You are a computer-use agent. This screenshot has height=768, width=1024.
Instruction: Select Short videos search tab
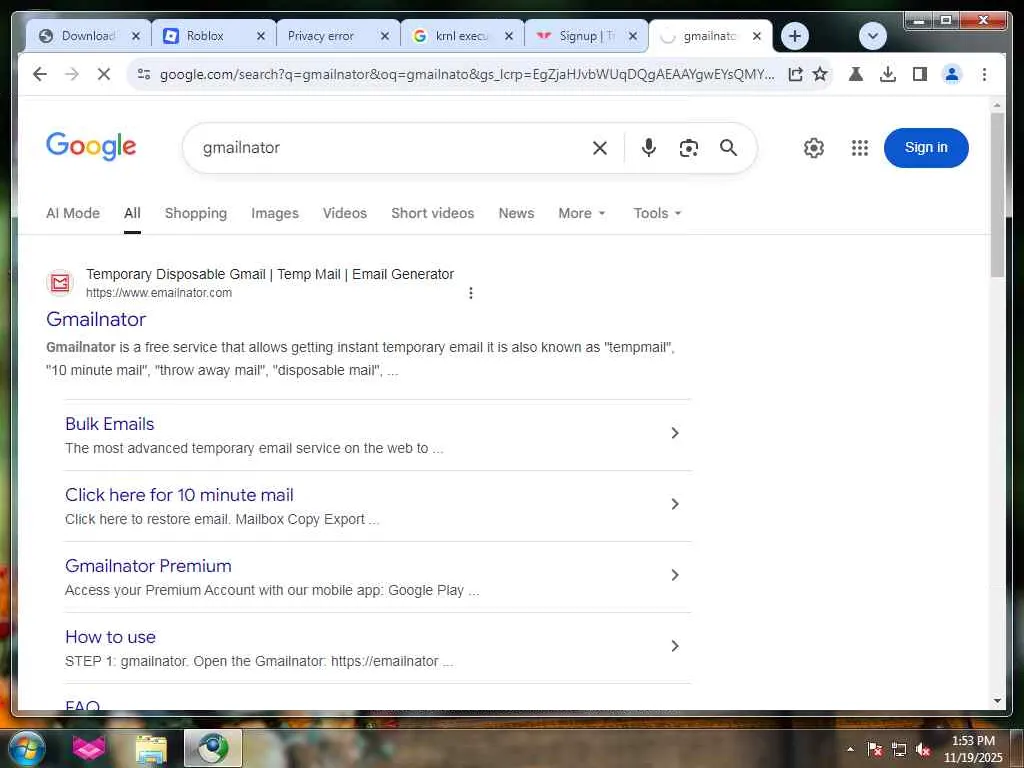[x=432, y=213]
